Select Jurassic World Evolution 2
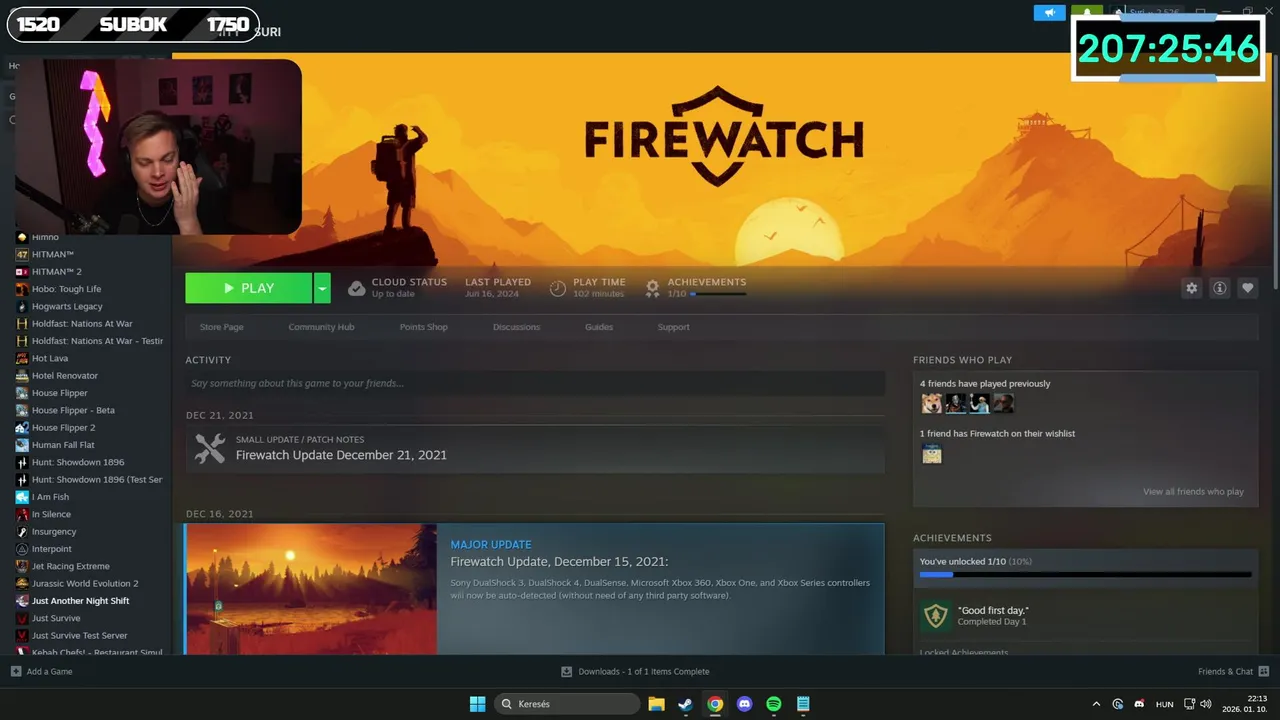Image resolution: width=1280 pixels, height=720 pixels. [x=87, y=584]
